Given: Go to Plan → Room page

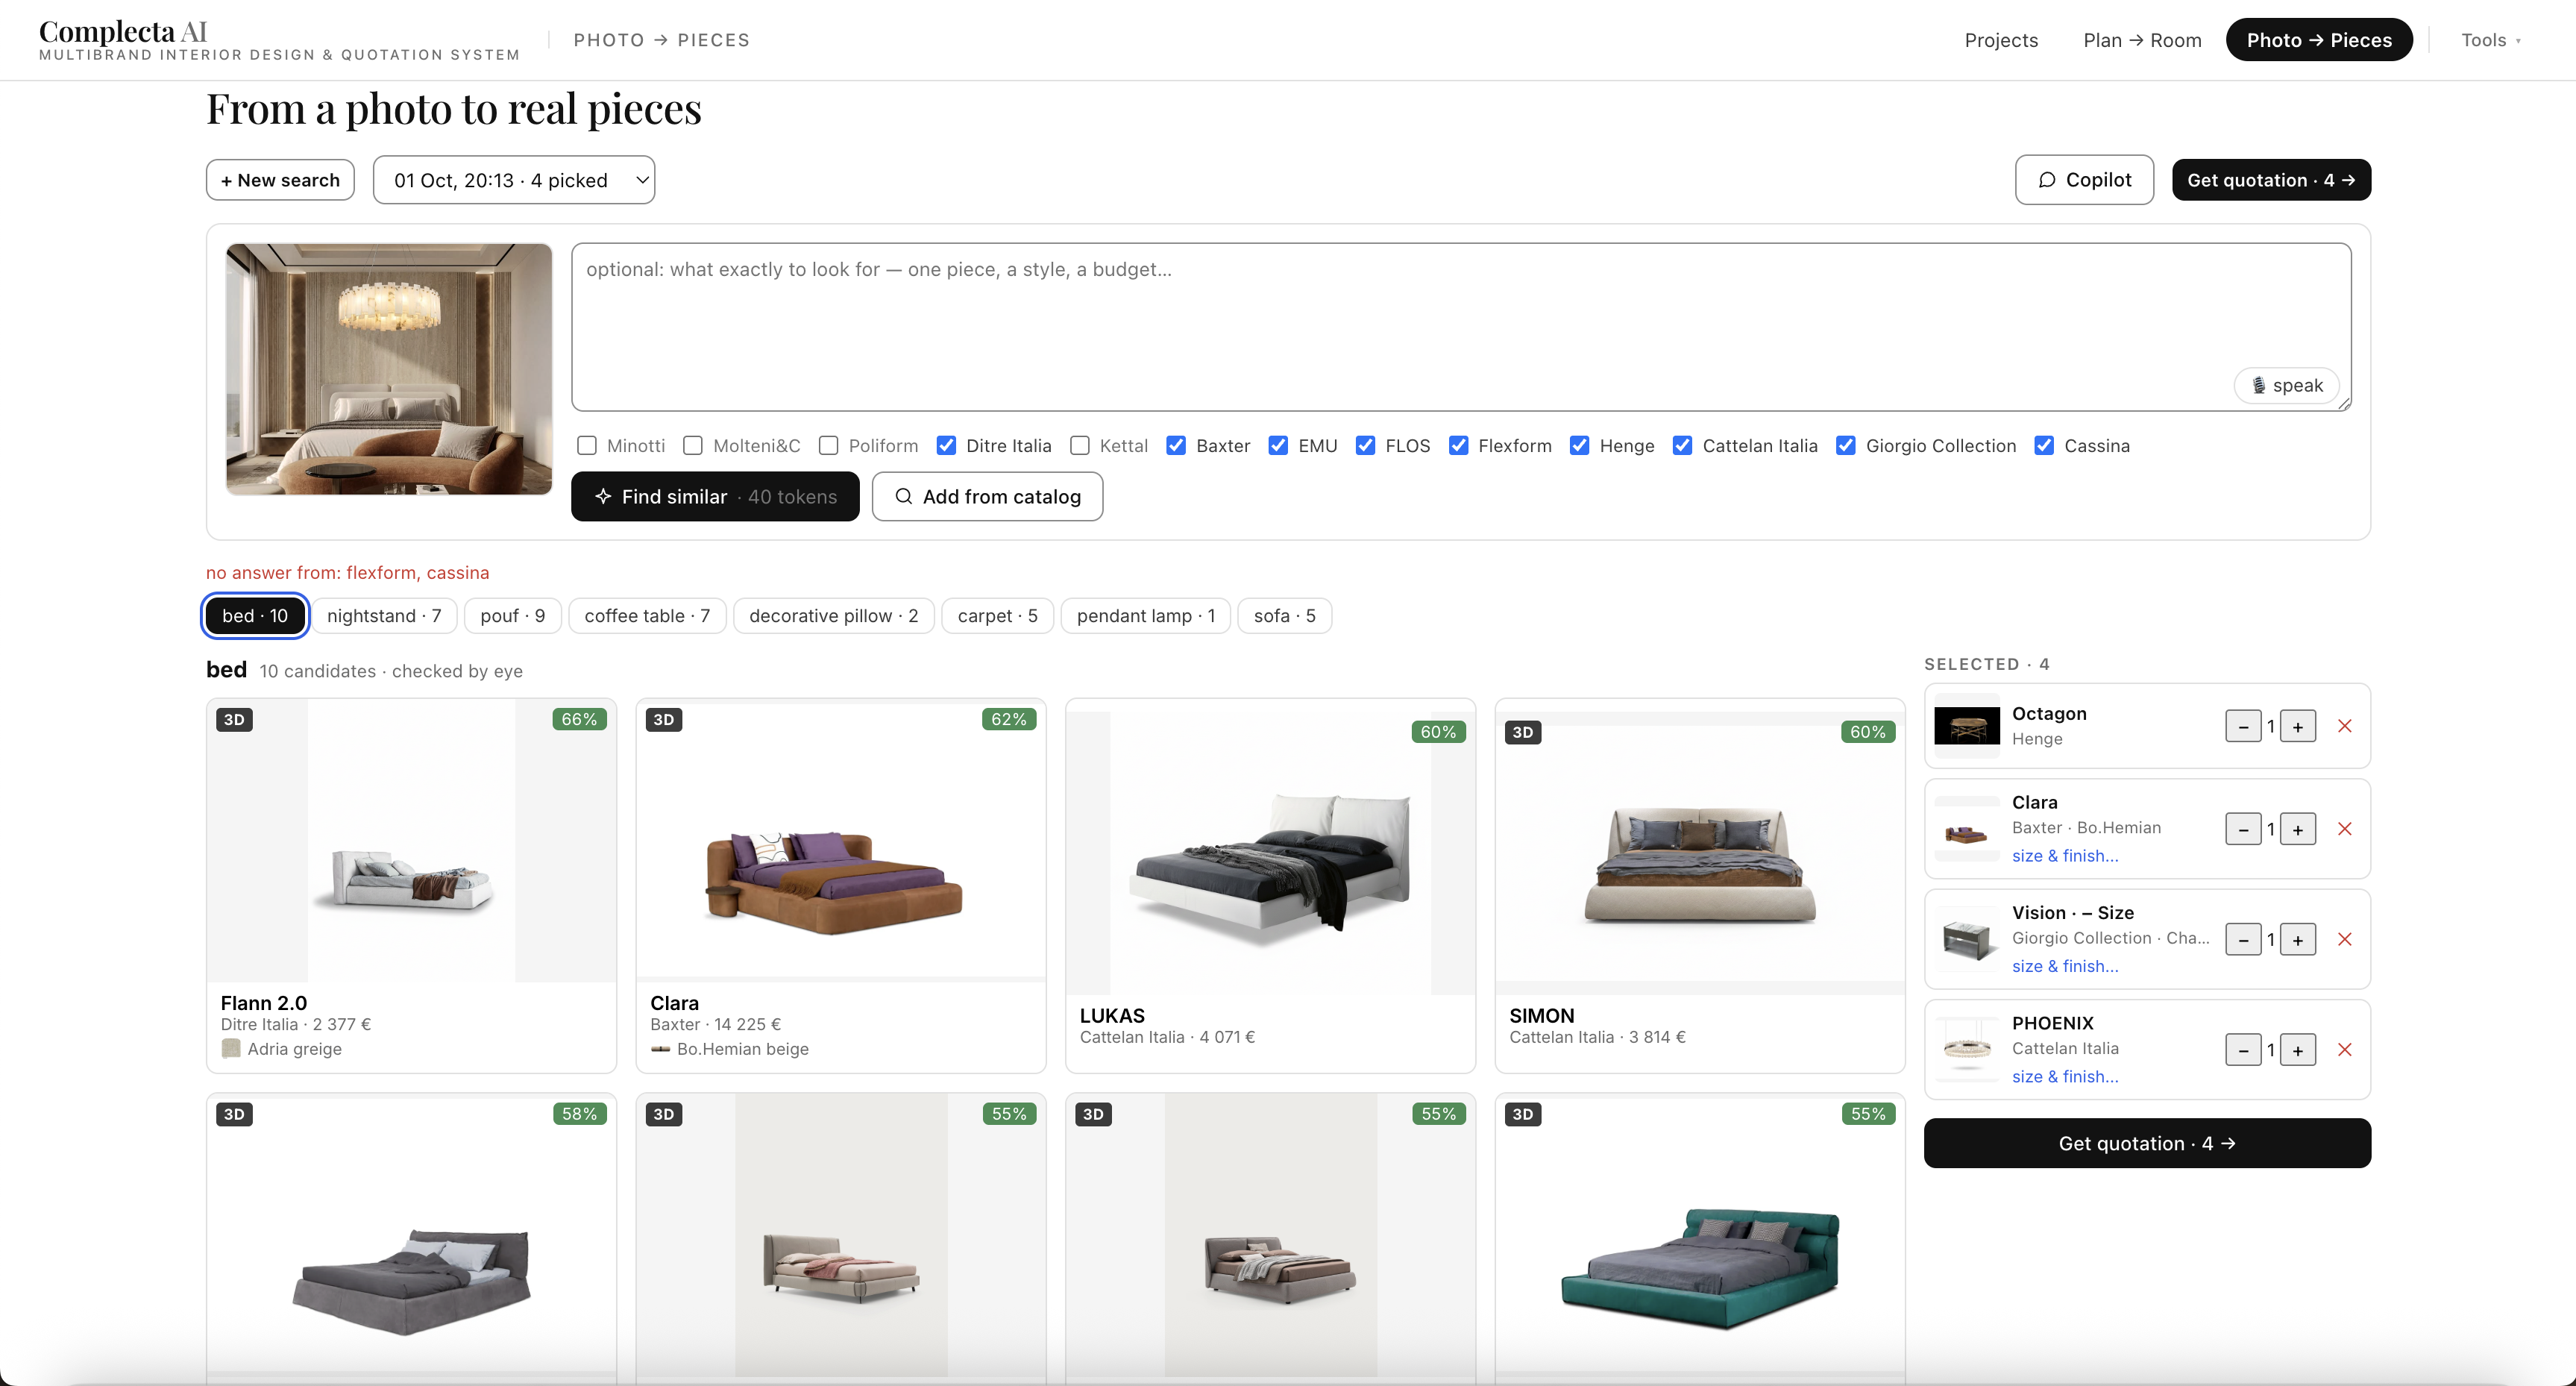Looking at the screenshot, I should point(2142,40).
